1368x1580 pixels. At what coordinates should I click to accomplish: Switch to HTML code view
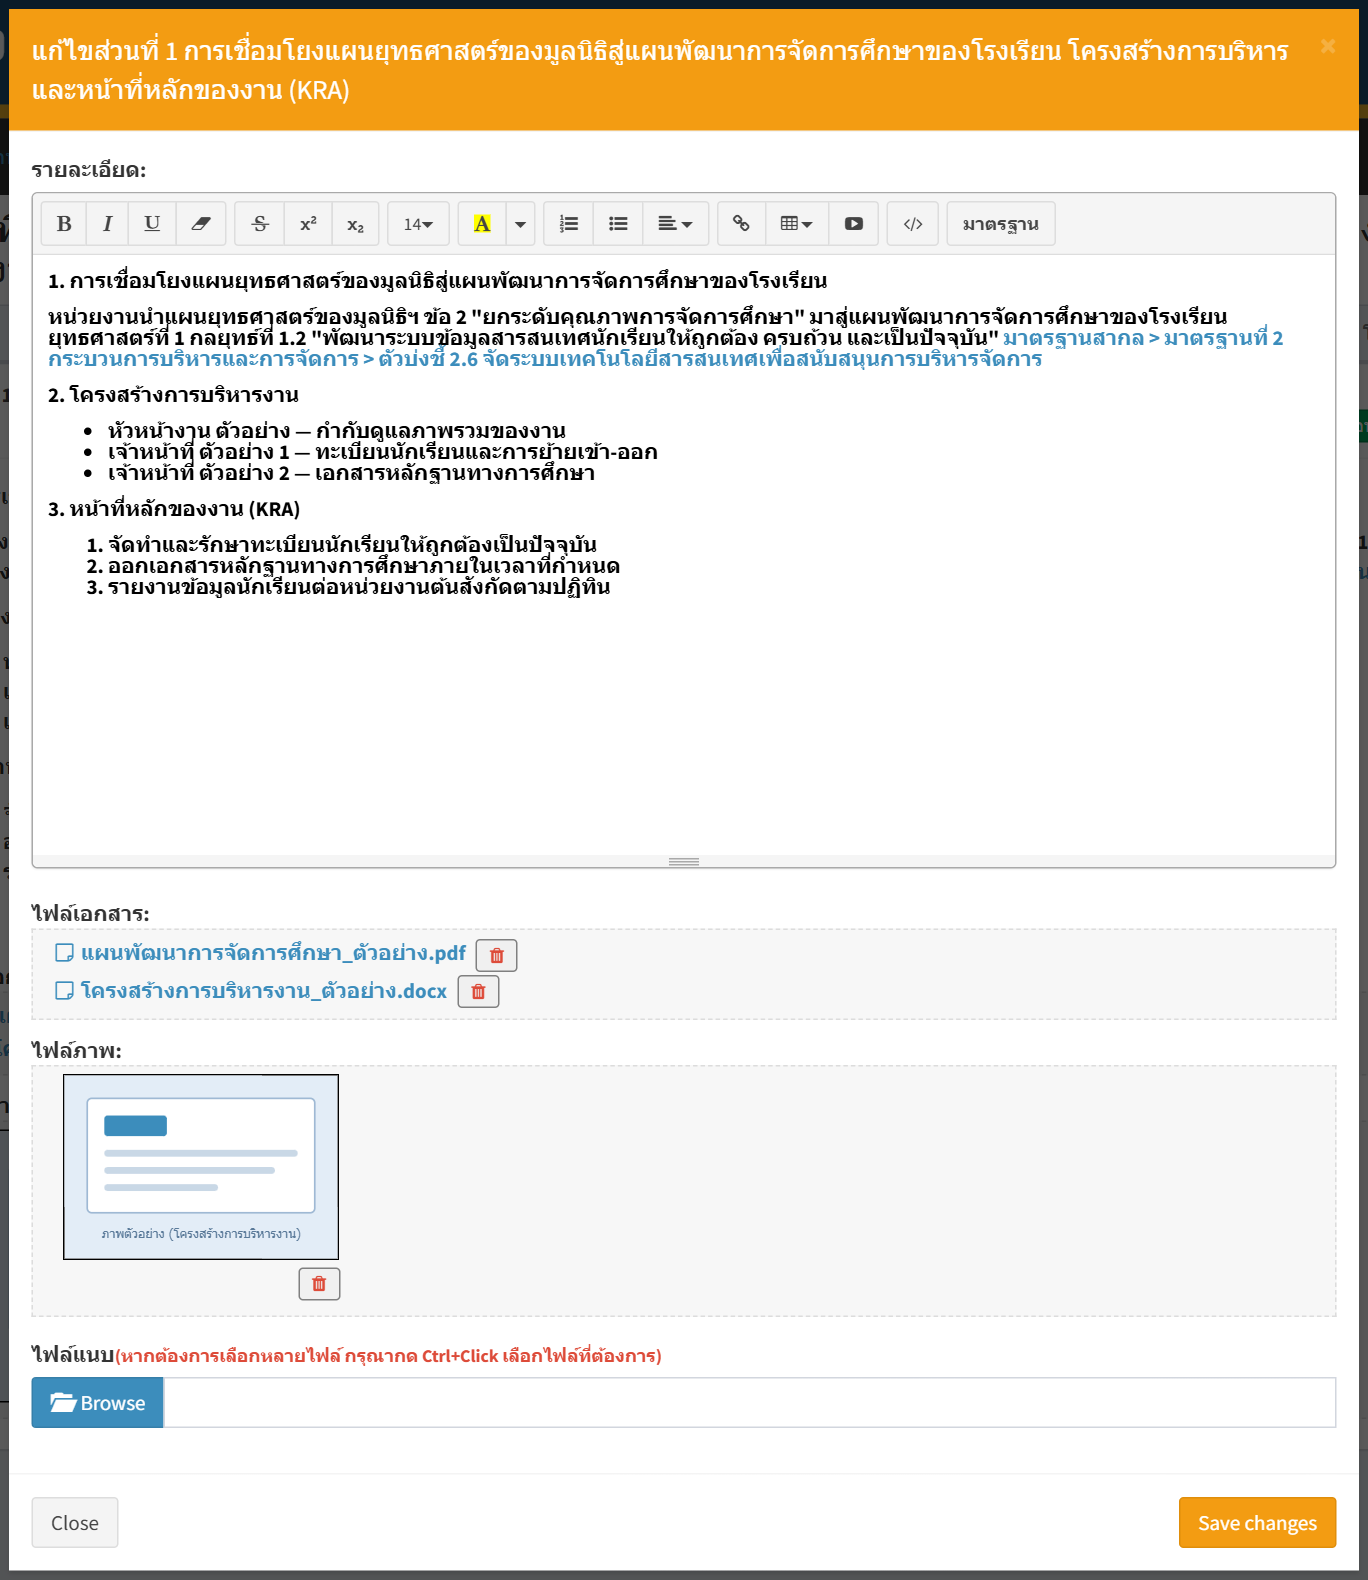[x=913, y=224]
